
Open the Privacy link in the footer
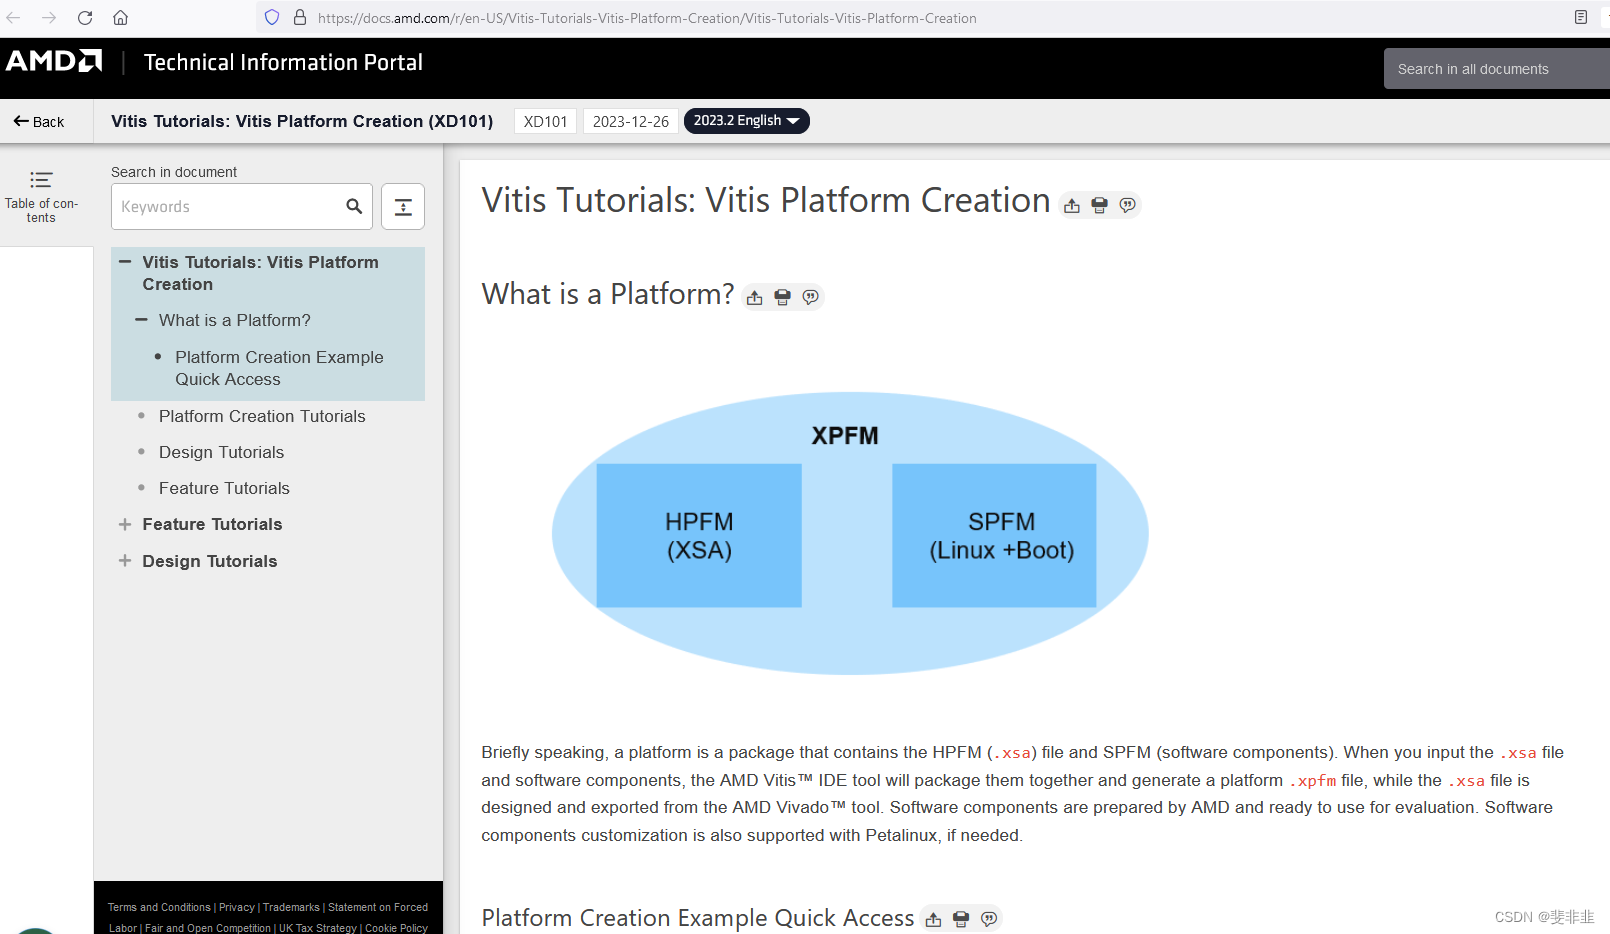coord(237,907)
